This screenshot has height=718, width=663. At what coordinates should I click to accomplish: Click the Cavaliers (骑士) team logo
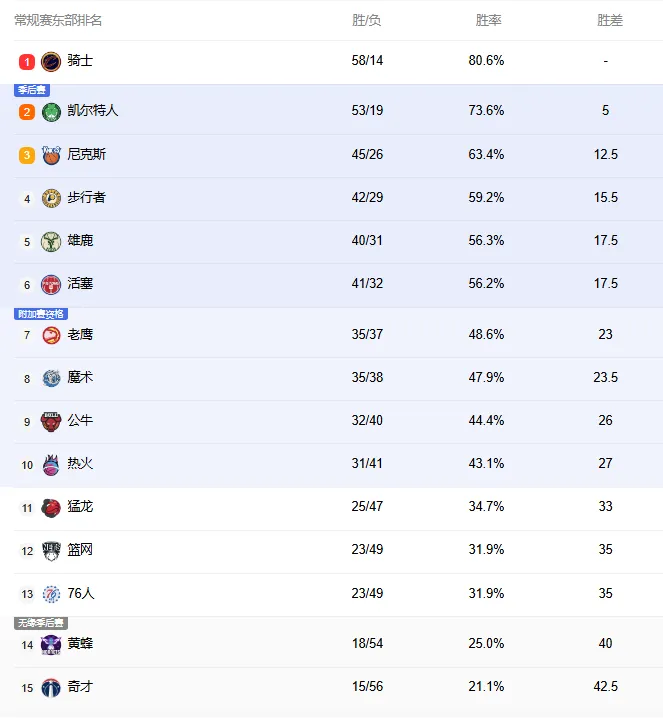pyautogui.click(x=51, y=61)
